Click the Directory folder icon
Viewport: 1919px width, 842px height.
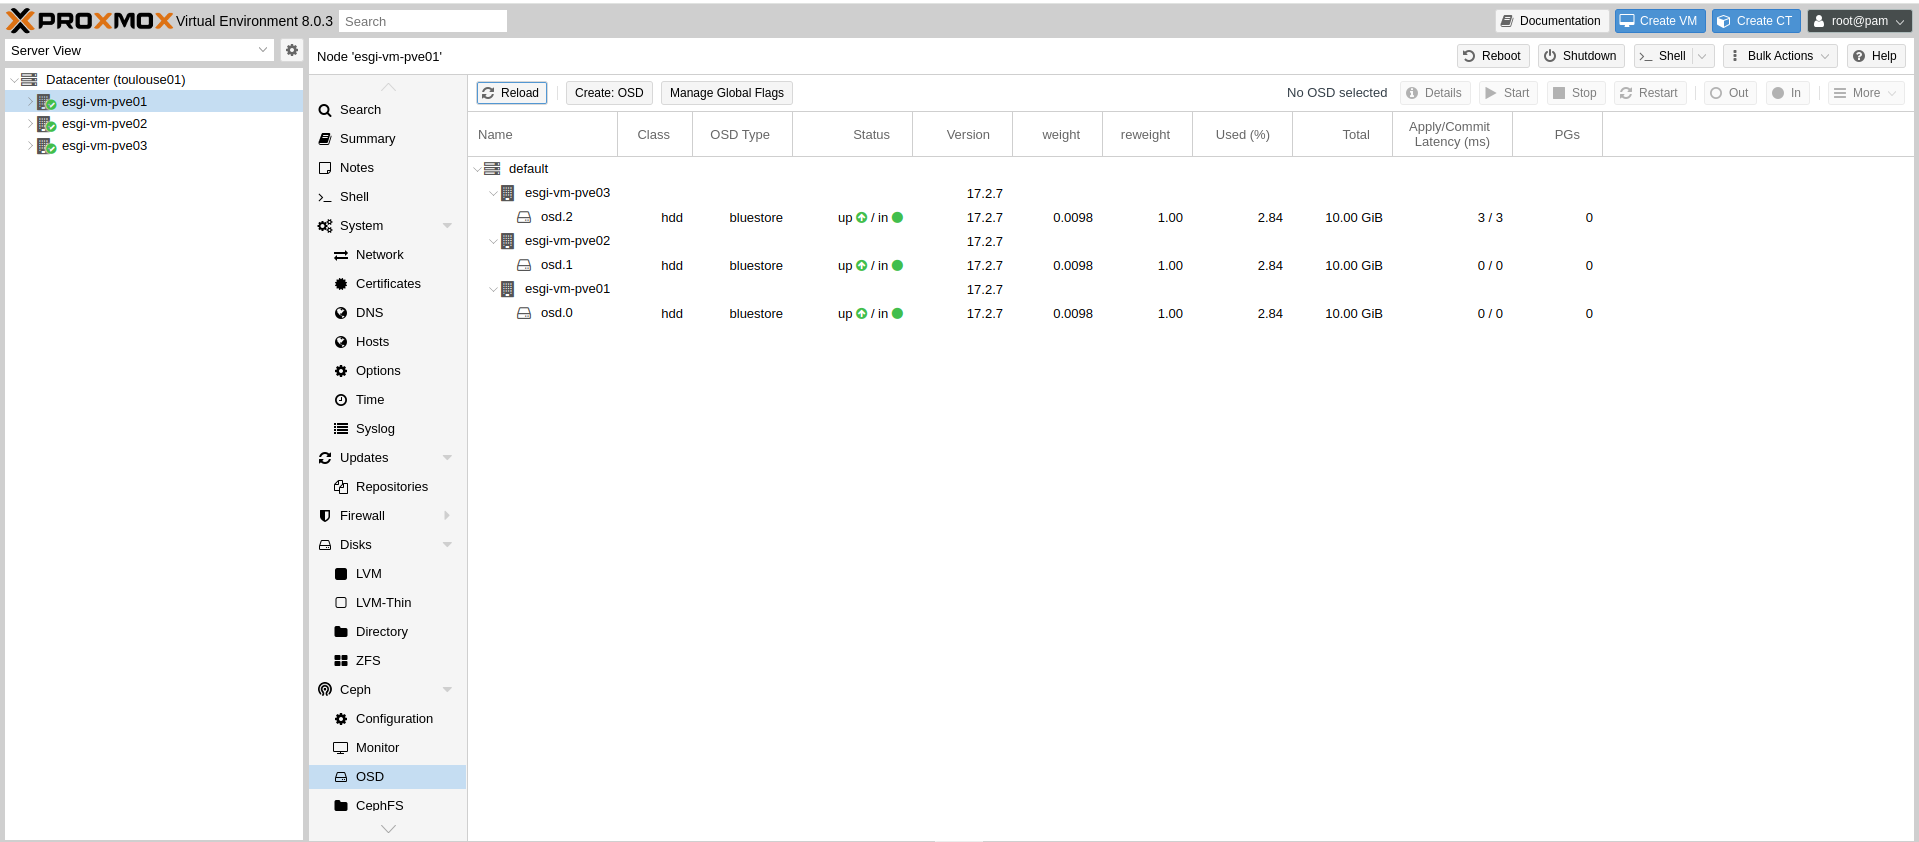tap(341, 632)
